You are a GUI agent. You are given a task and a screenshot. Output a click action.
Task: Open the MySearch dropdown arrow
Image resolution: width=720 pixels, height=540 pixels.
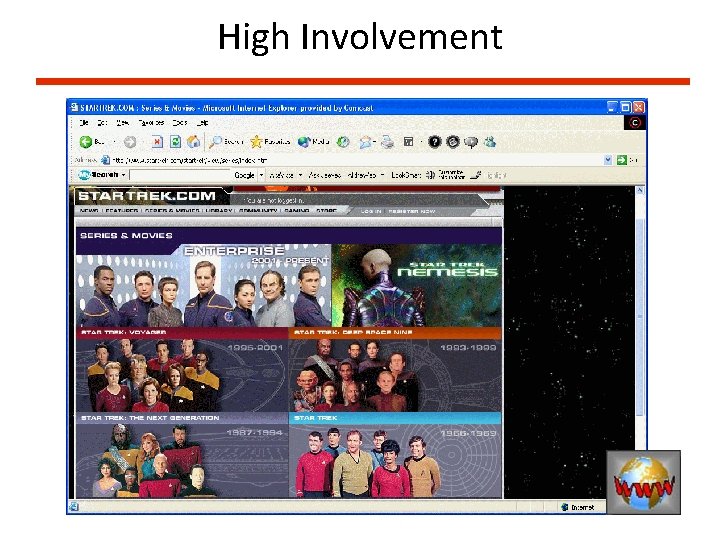pos(124,175)
